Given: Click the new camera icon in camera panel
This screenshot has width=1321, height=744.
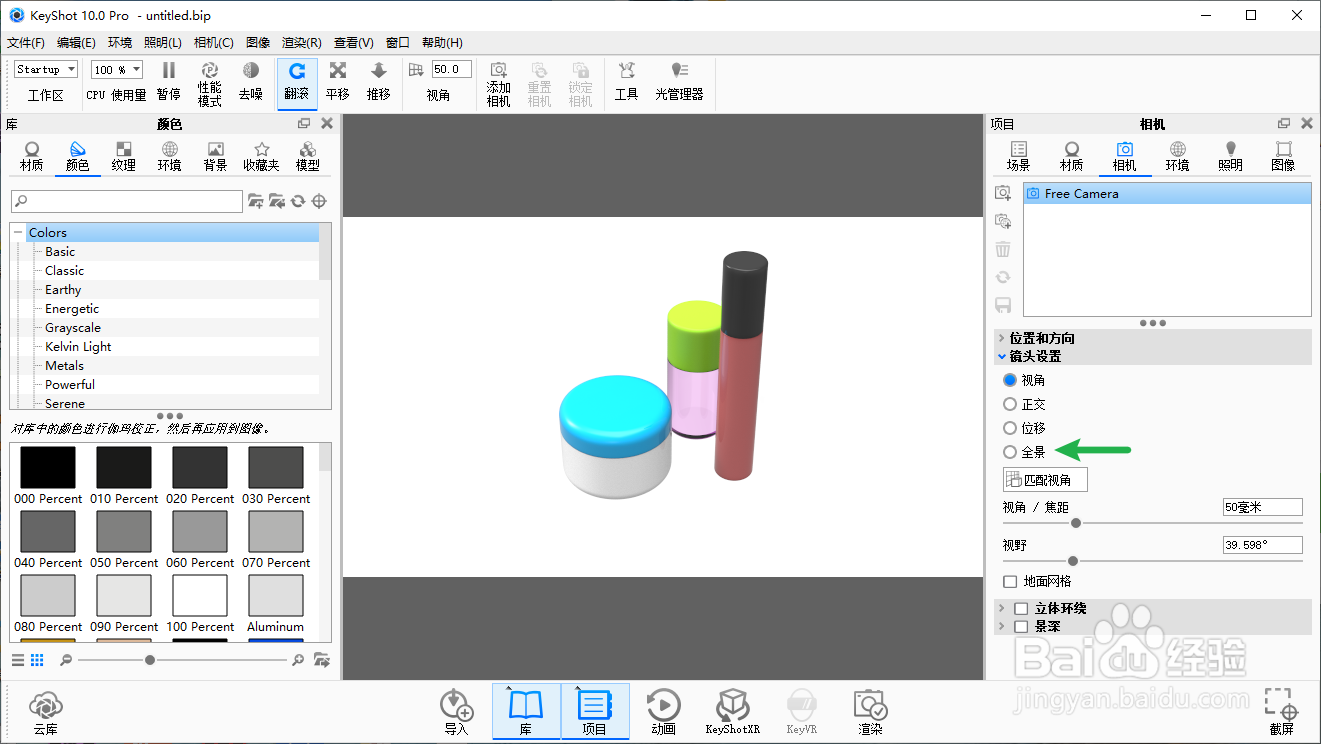Looking at the screenshot, I should coord(1003,193).
